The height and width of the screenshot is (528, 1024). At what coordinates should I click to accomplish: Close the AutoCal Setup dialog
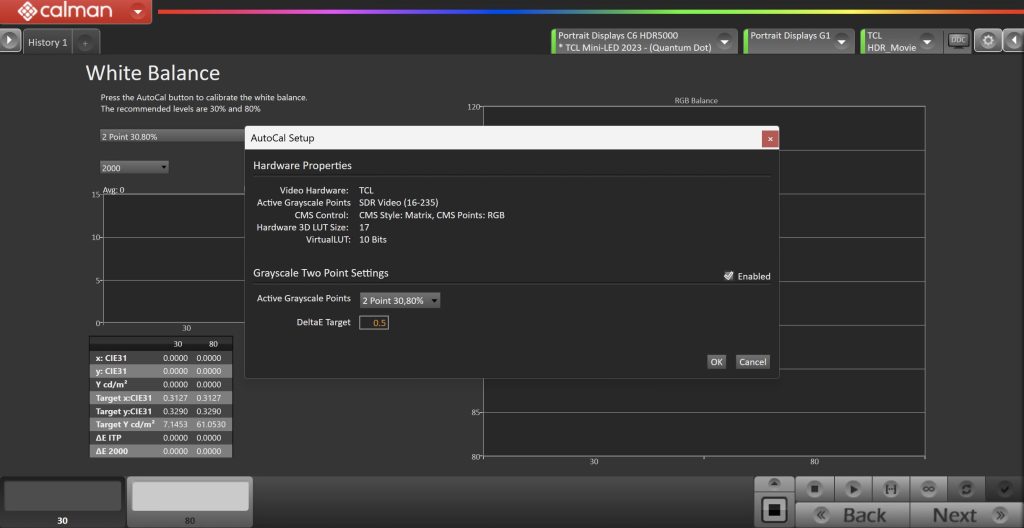click(x=770, y=139)
